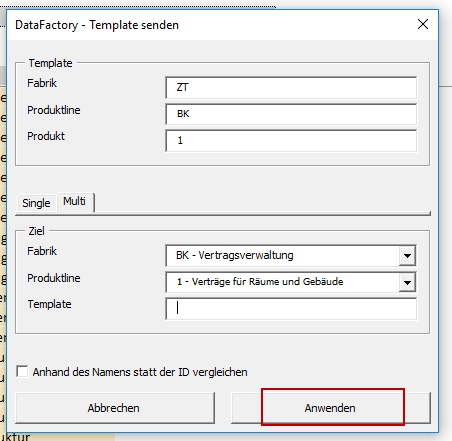Click the Produkt field containing 1
The width and height of the screenshot is (452, 441).
coord(291,141)
